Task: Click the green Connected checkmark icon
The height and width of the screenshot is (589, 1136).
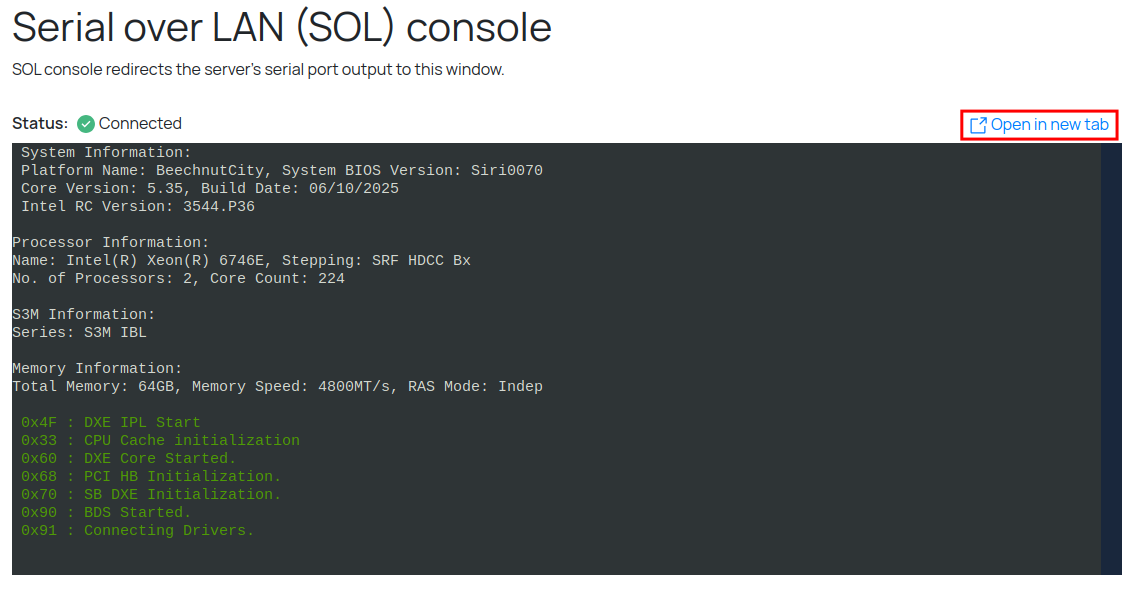Action: pyautogui.click(x=86, y=124)
